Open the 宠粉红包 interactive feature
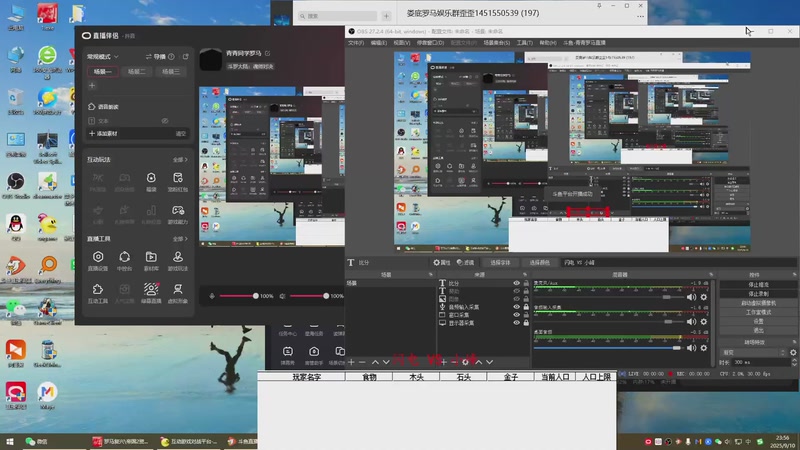 (x=178, y=181)
